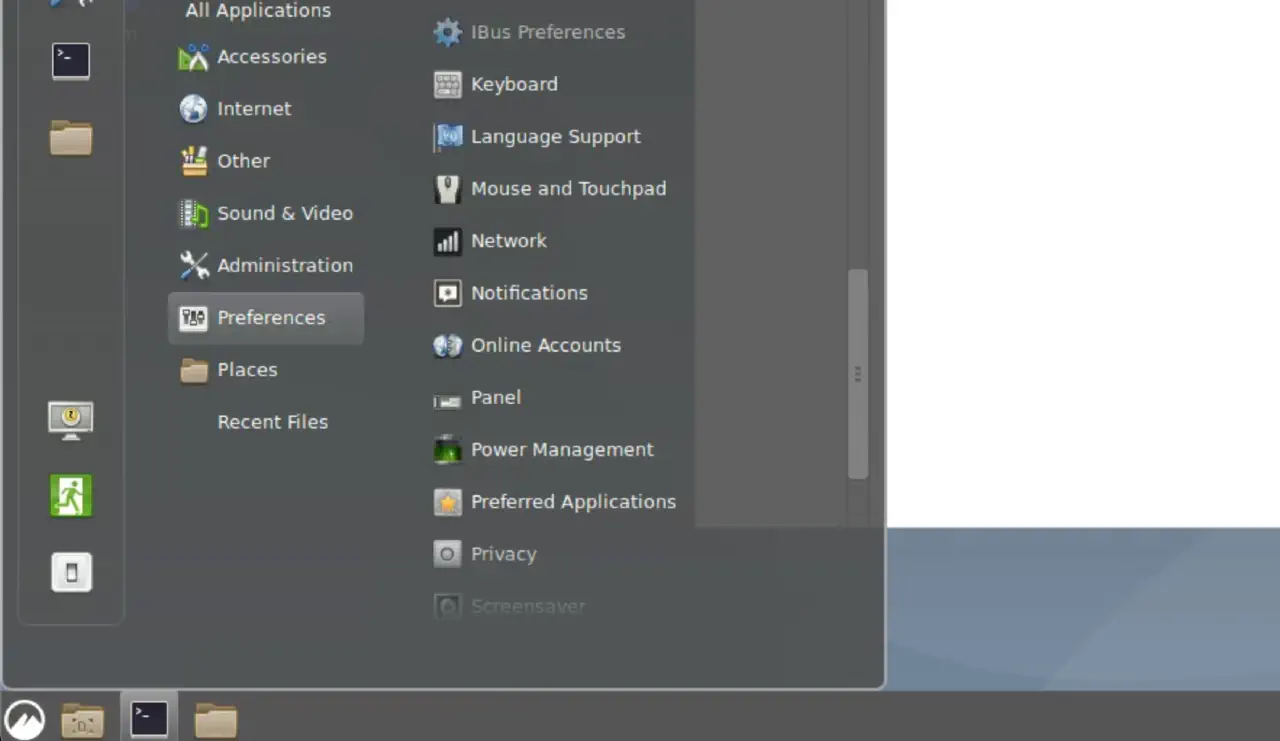Viewport: 1280px width, 741px height.
Task: Select the Accessories category
Action: [x=271, y=57]
